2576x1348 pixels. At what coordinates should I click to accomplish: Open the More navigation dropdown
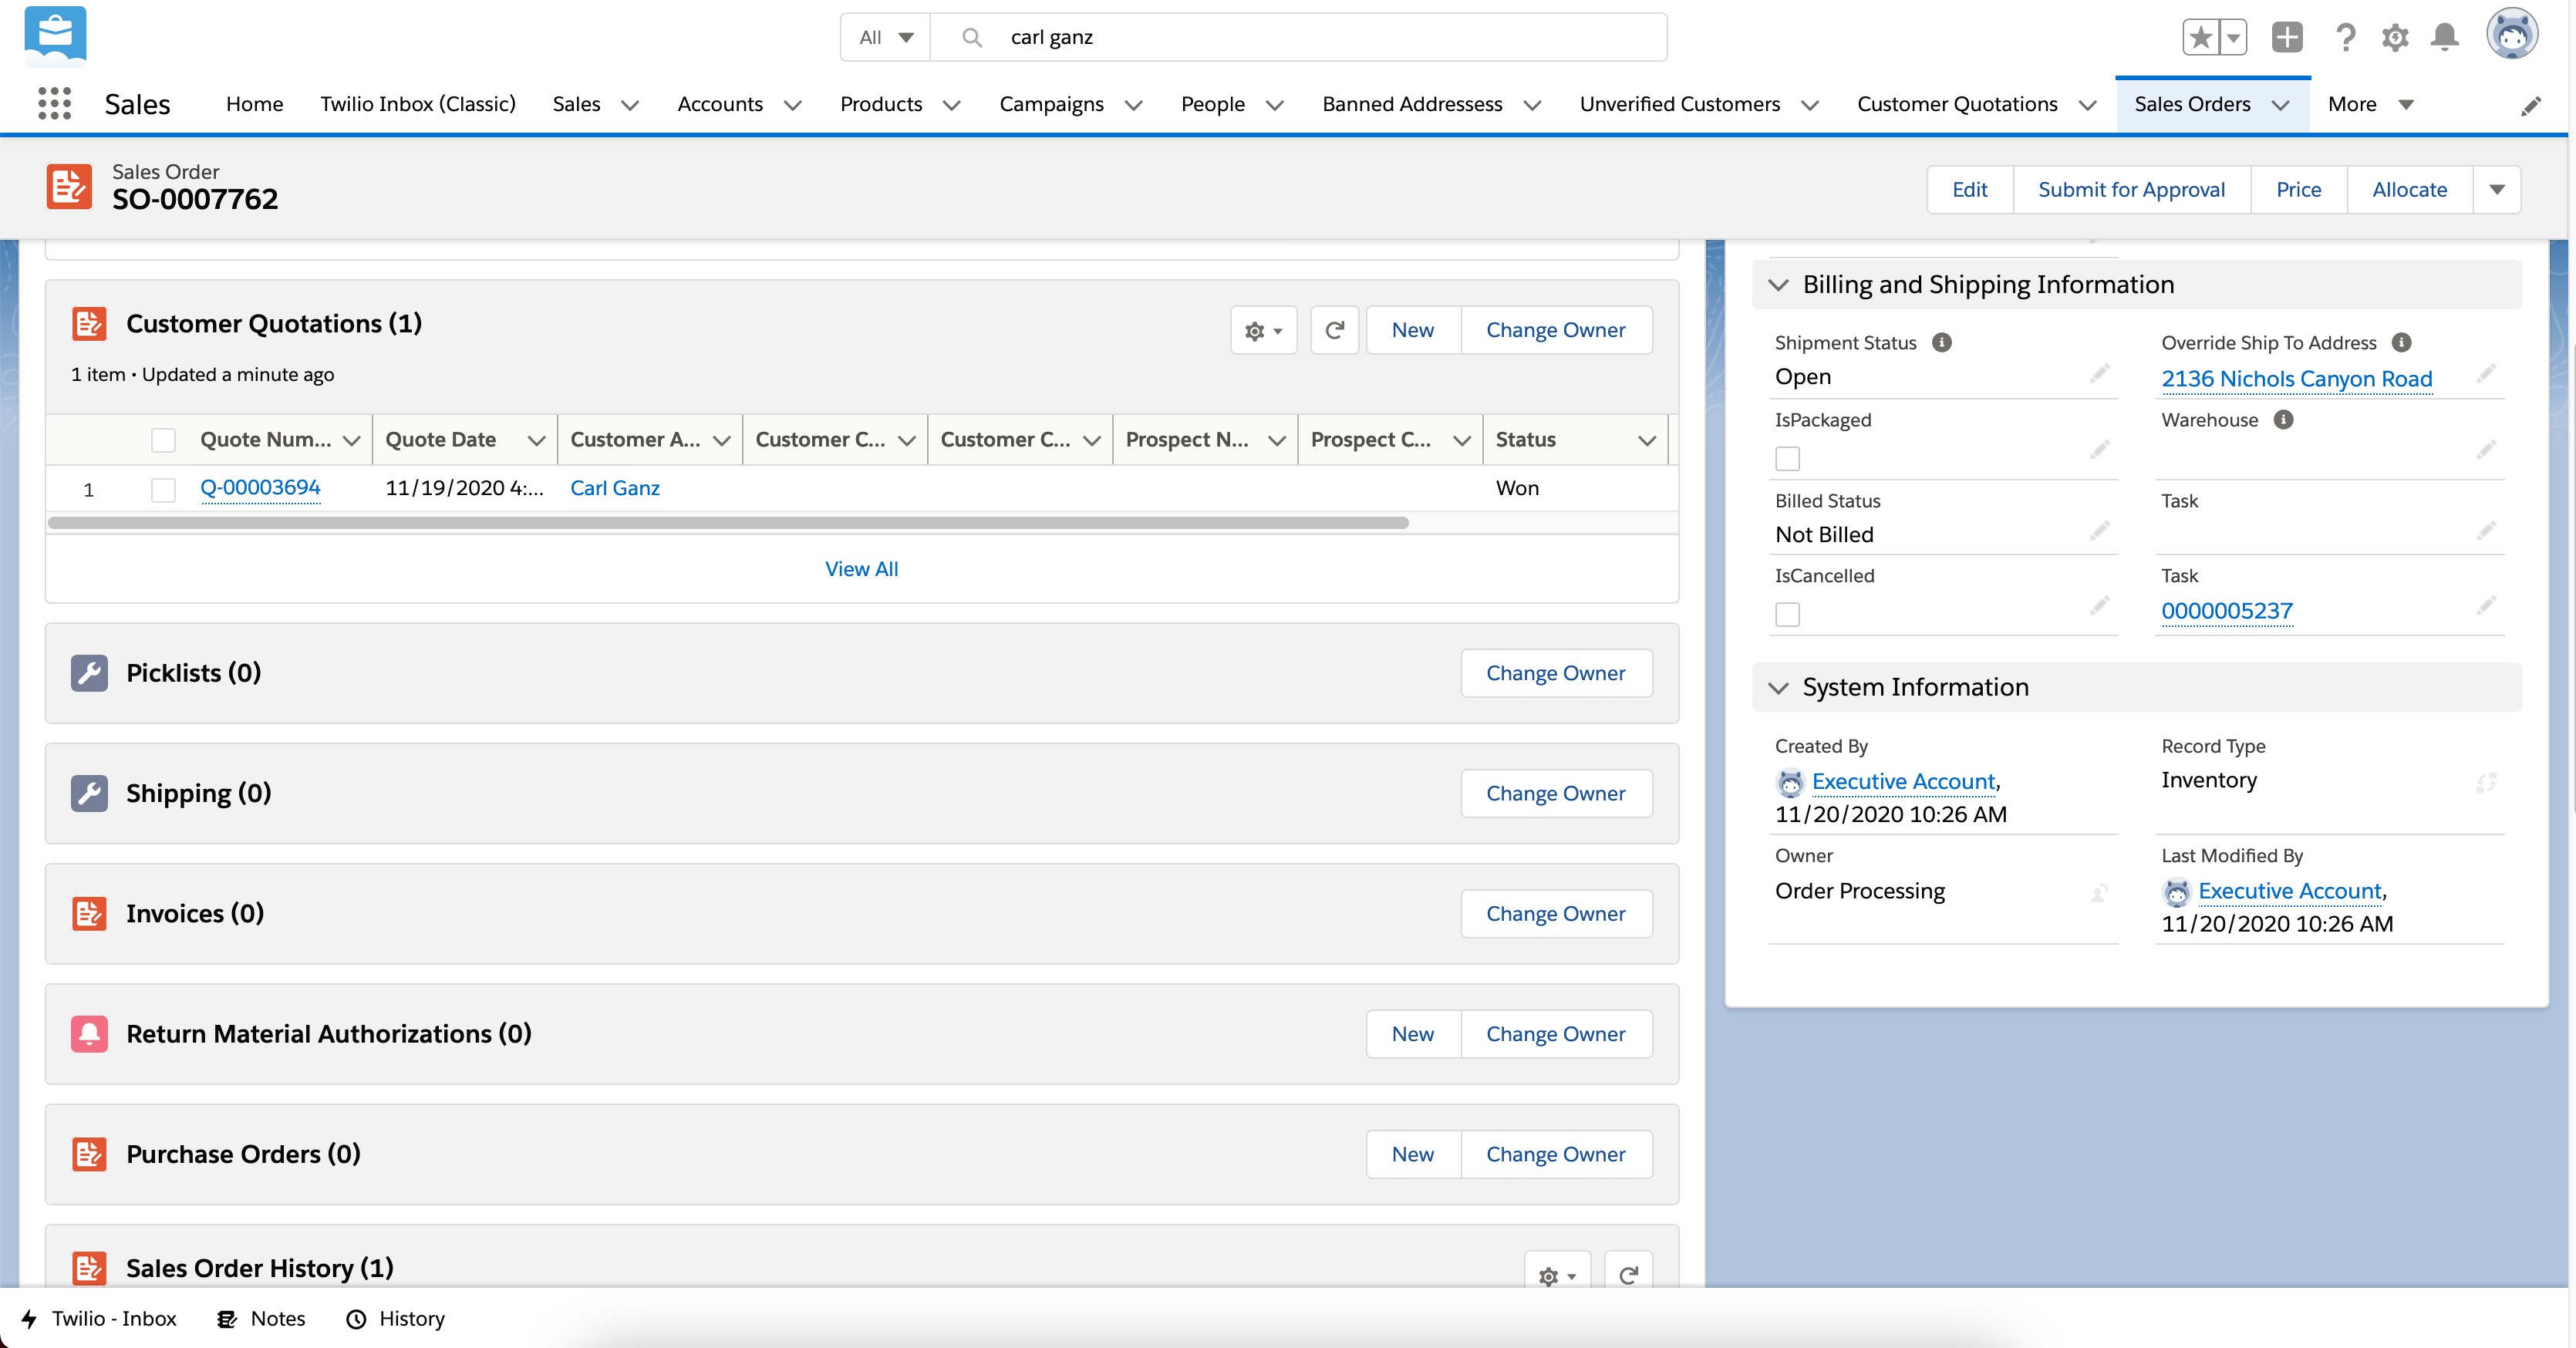2371,104
